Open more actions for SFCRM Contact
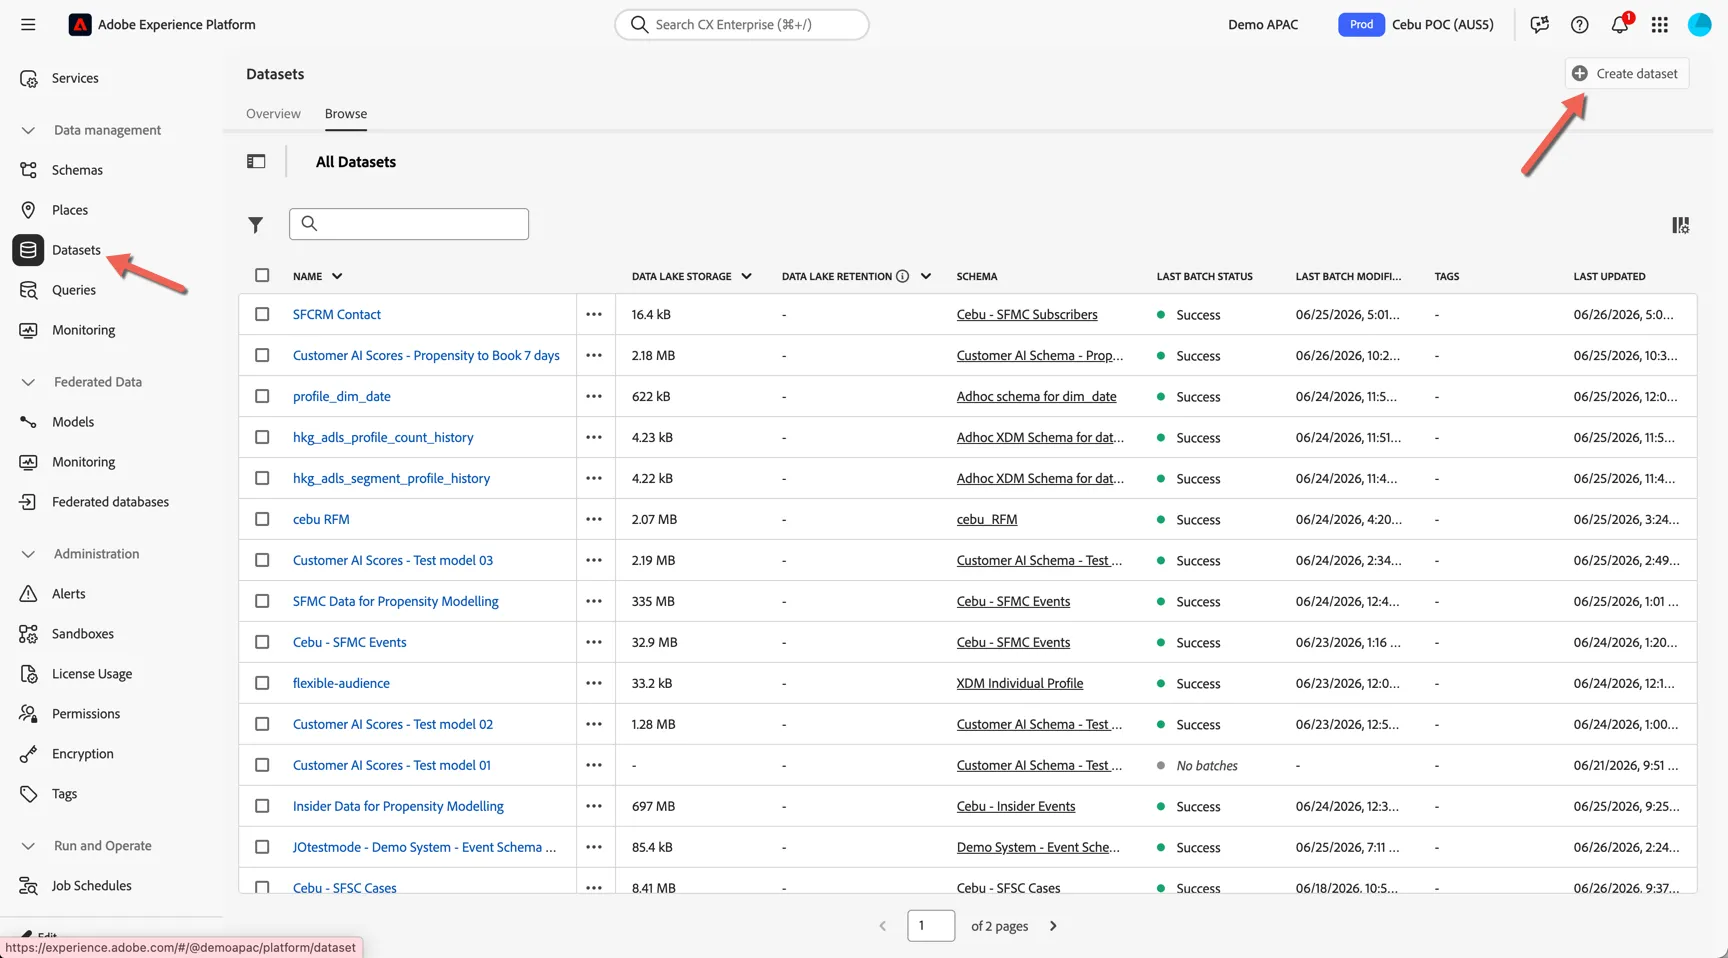 point(594,314)
